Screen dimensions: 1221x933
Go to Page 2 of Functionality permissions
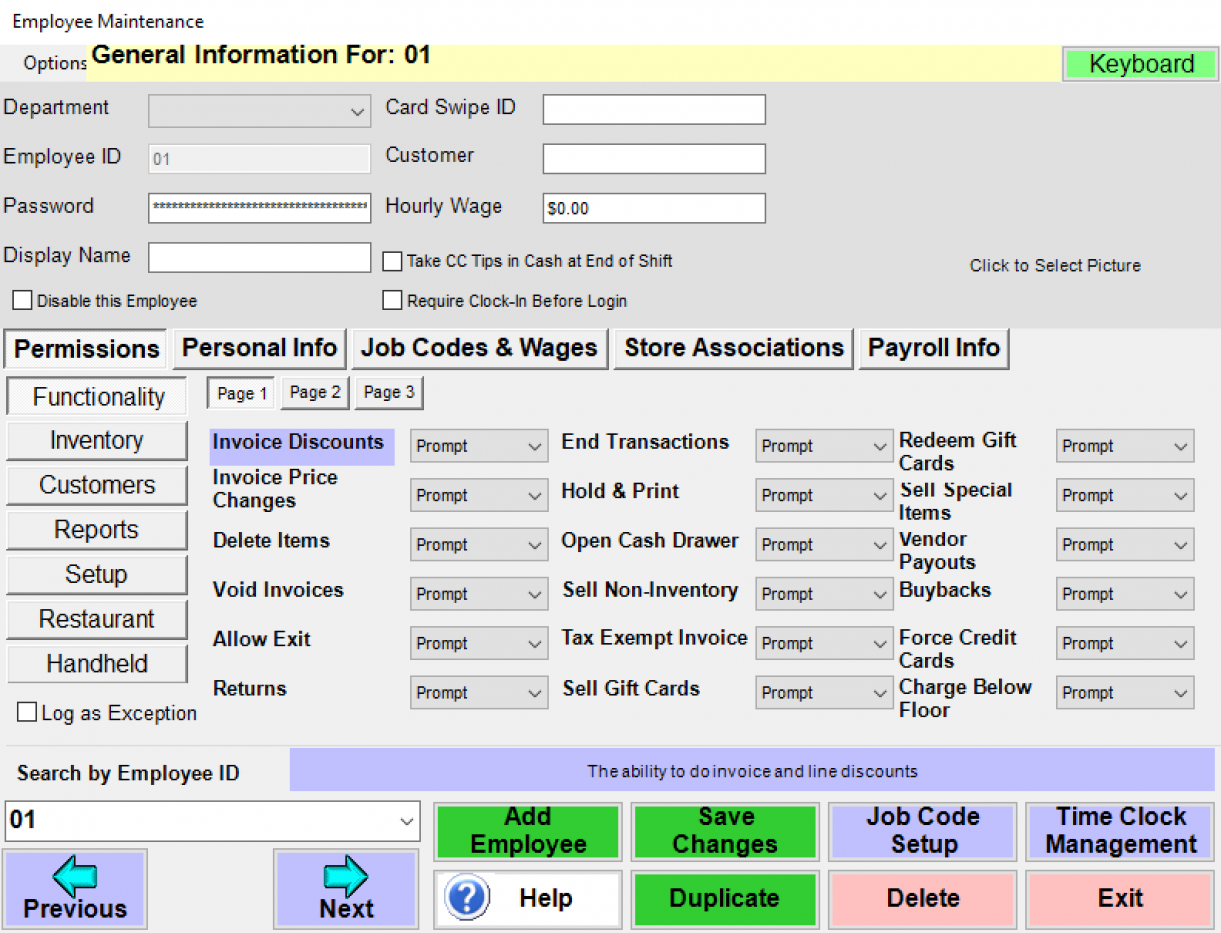pyautogui.click(x=314, y=392)
